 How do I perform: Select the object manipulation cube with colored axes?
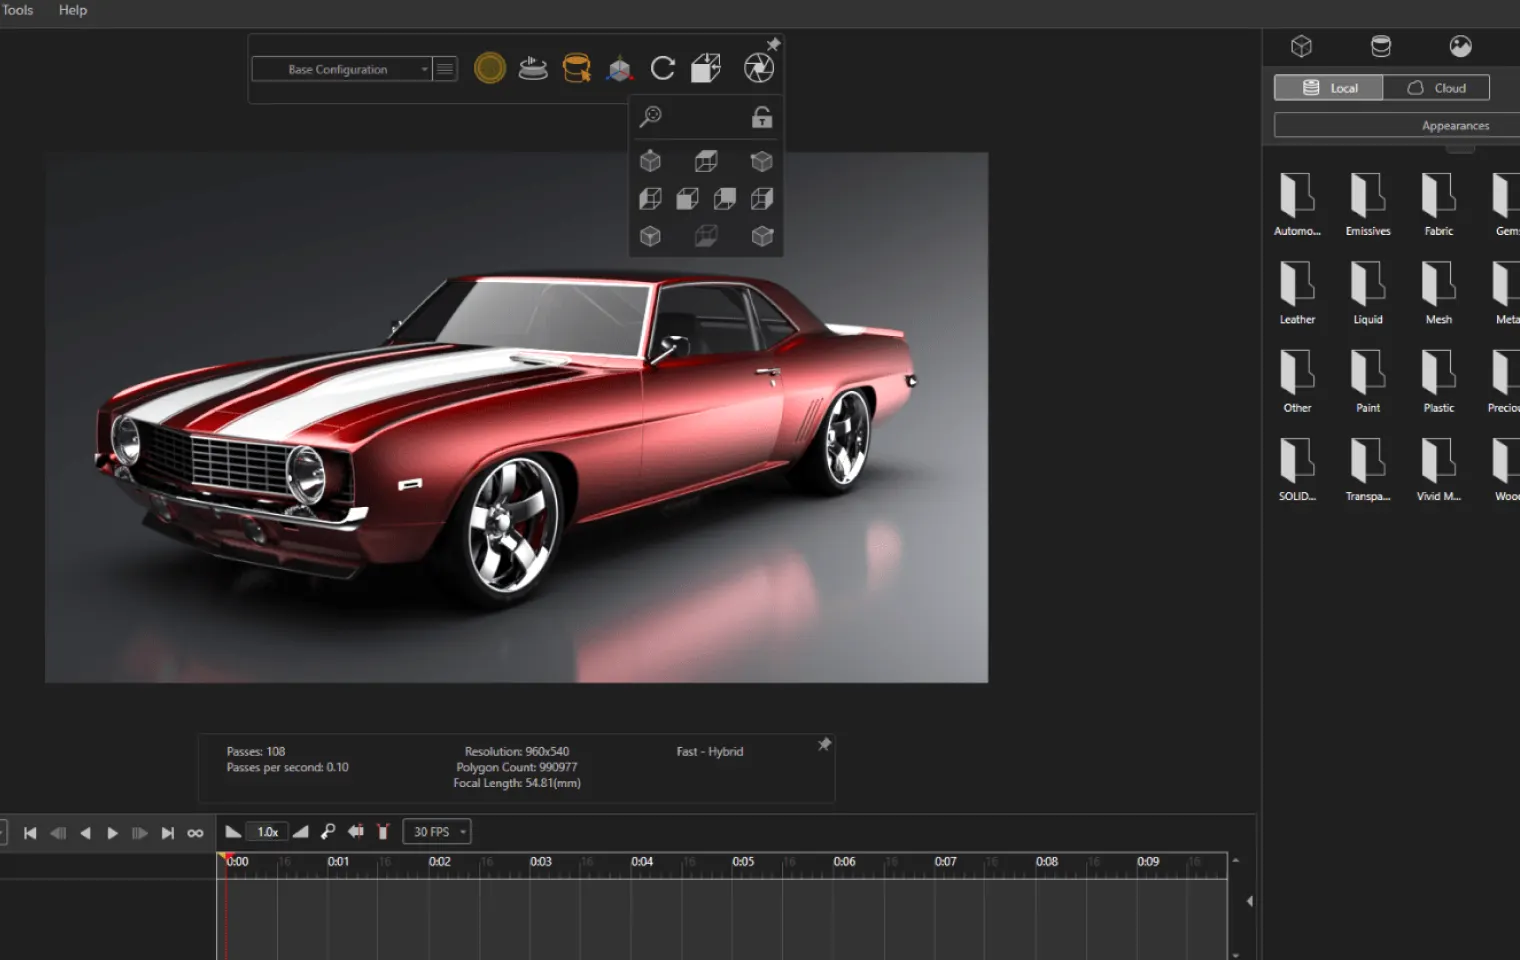point(620,68)
